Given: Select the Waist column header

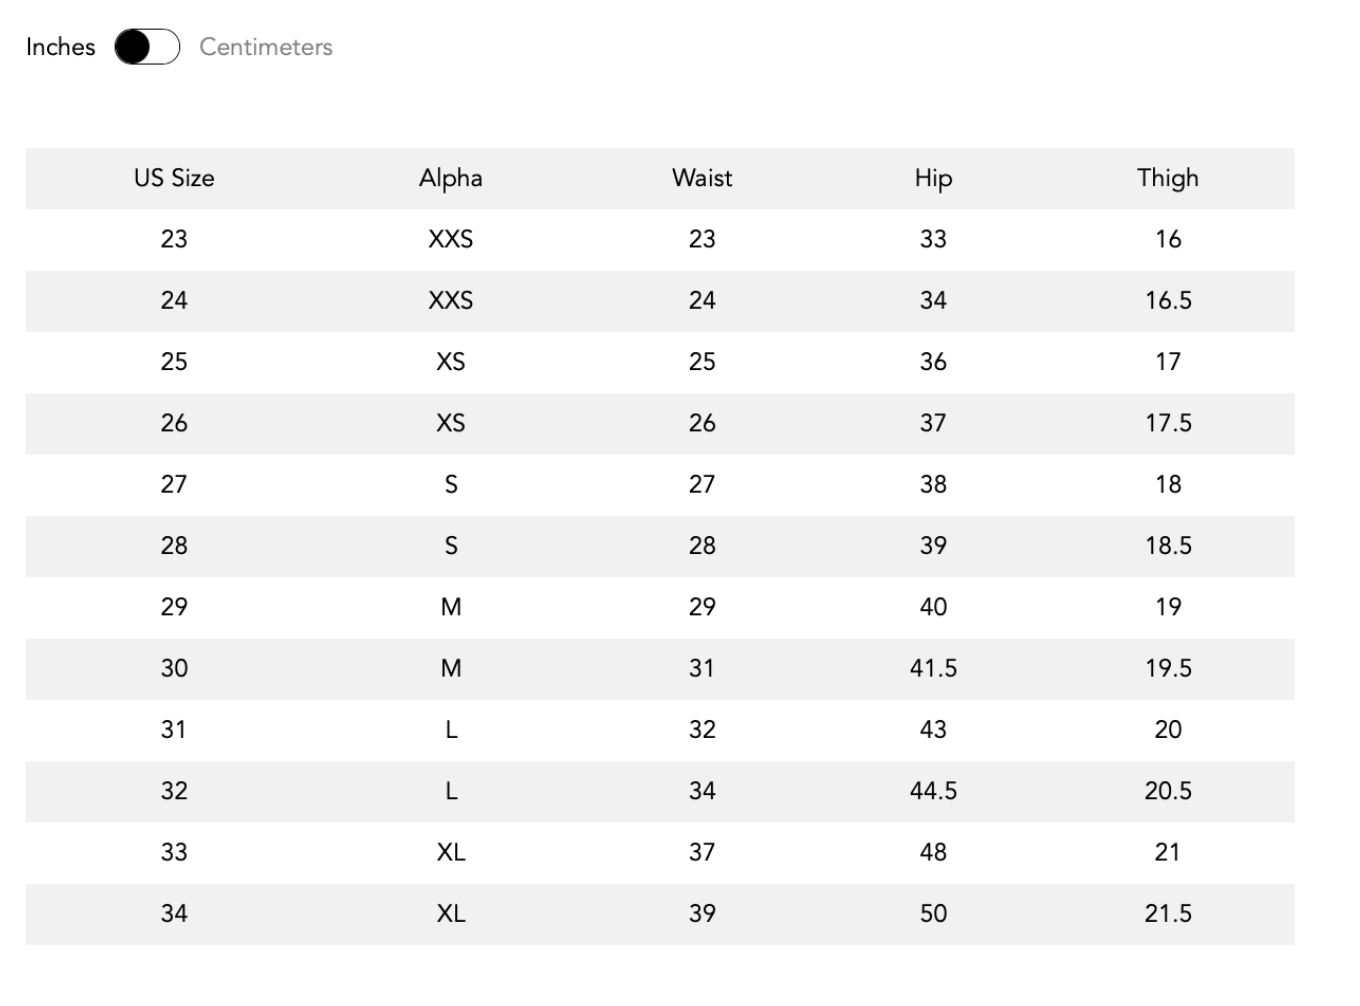Looking at the screenshot, I should pos(702,178).
